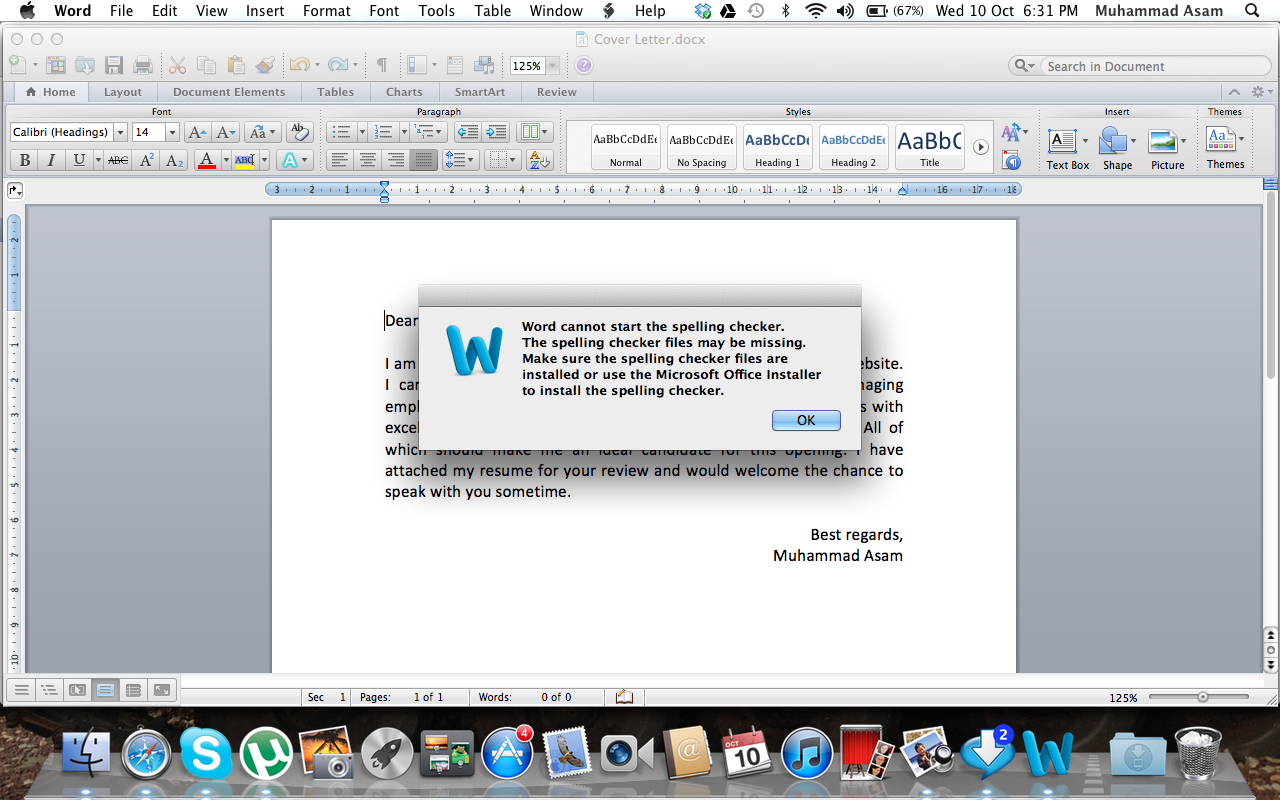Align text right
The width and height of the screenshot is (1280, 800).
coord(396,160)
